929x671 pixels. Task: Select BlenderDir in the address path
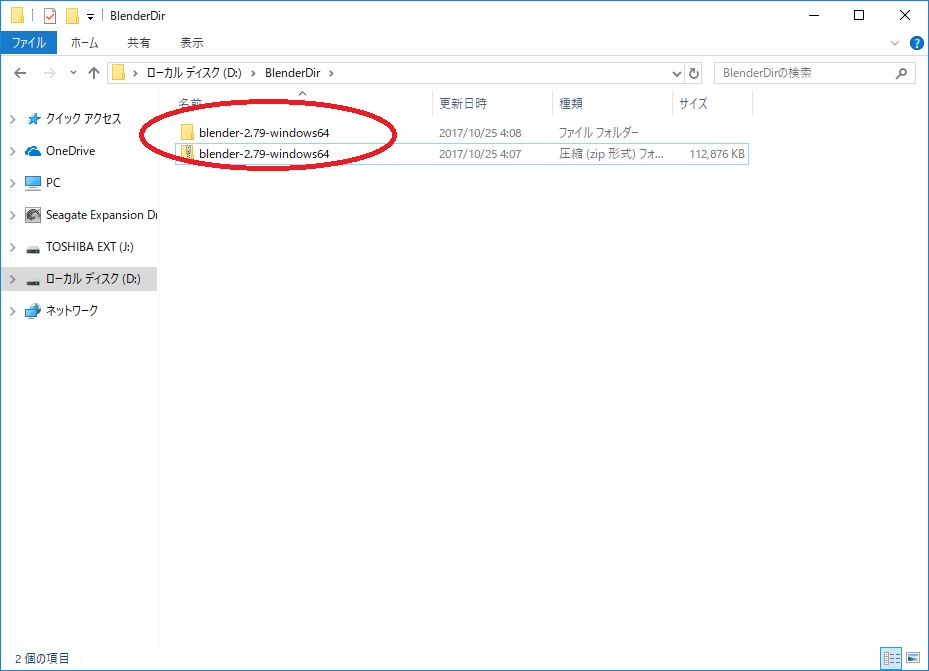[x=292, y=73]
